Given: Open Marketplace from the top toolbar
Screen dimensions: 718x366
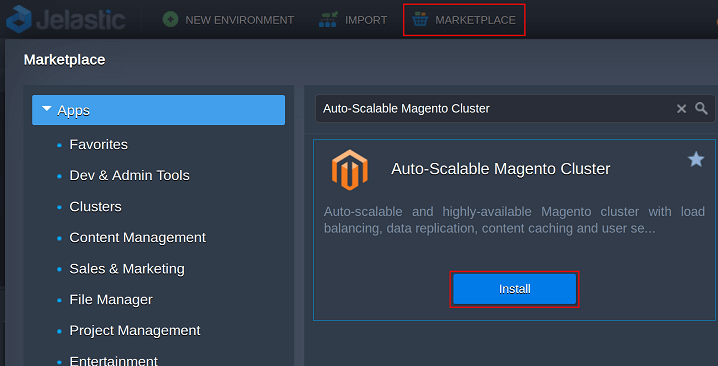Looking at the screenshot, I should pyautogui.click(x=464, y=20).
